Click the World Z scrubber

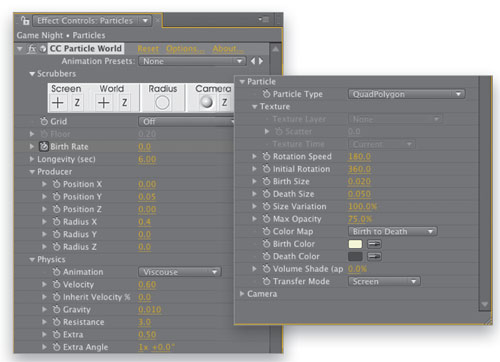tap(124, 103)
